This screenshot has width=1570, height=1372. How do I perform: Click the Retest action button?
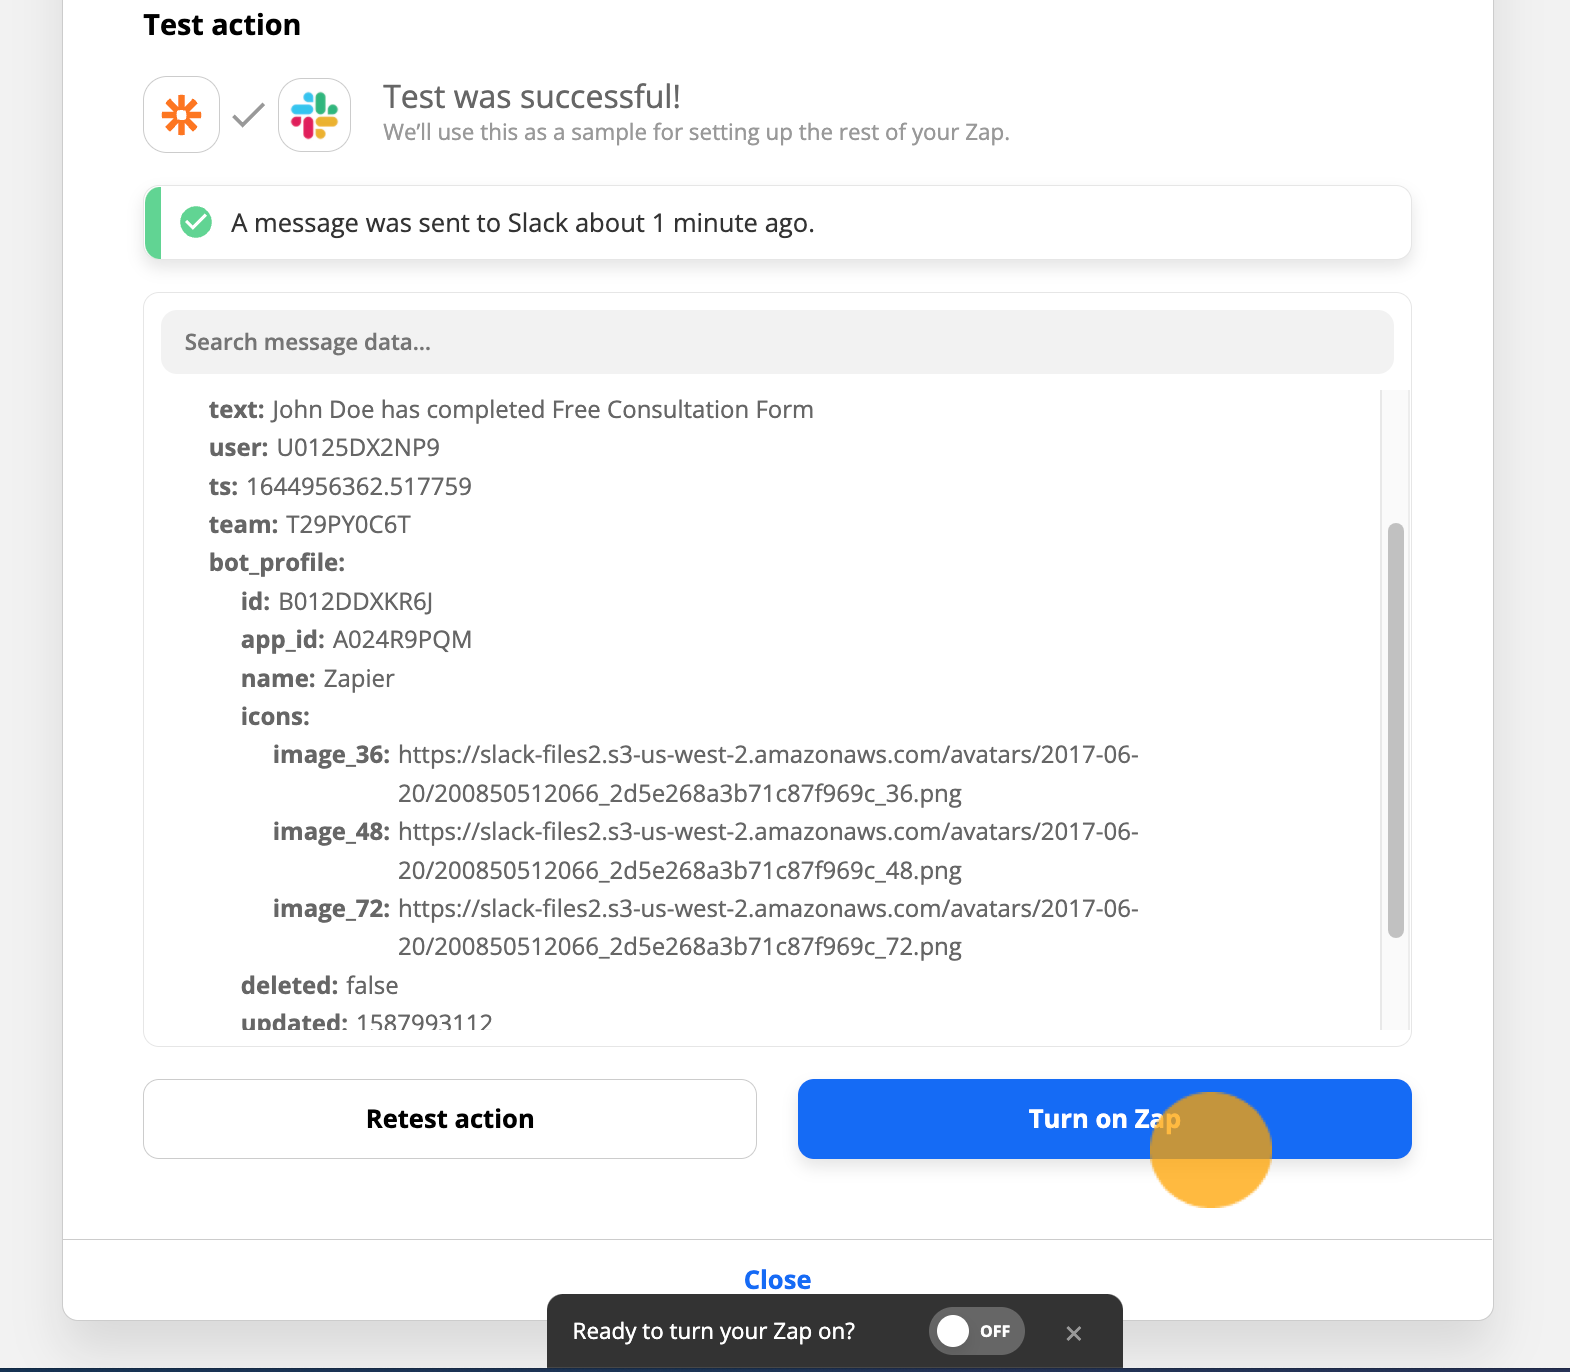(x=450, y=1119)
